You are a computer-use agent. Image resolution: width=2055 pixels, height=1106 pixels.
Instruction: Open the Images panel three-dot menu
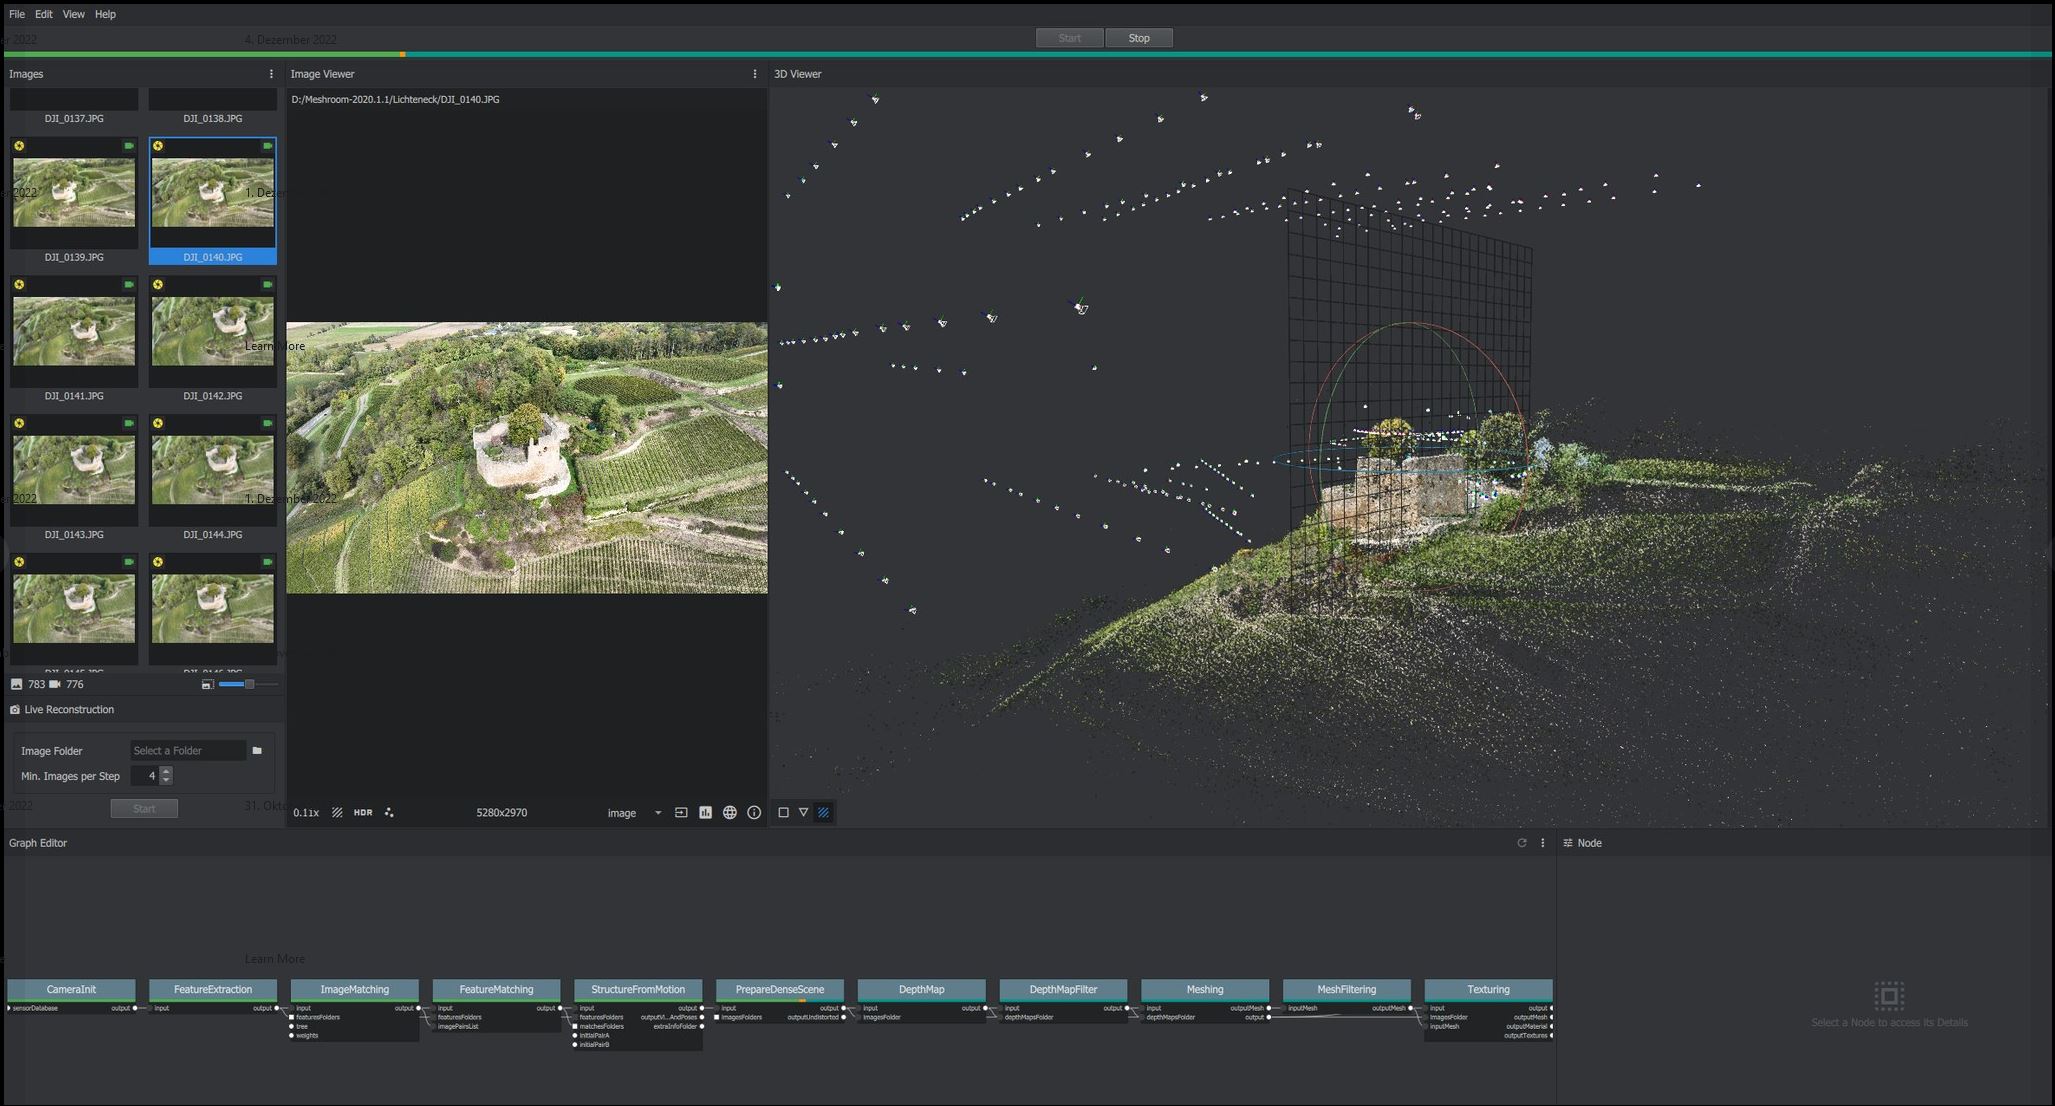point(271,74)
